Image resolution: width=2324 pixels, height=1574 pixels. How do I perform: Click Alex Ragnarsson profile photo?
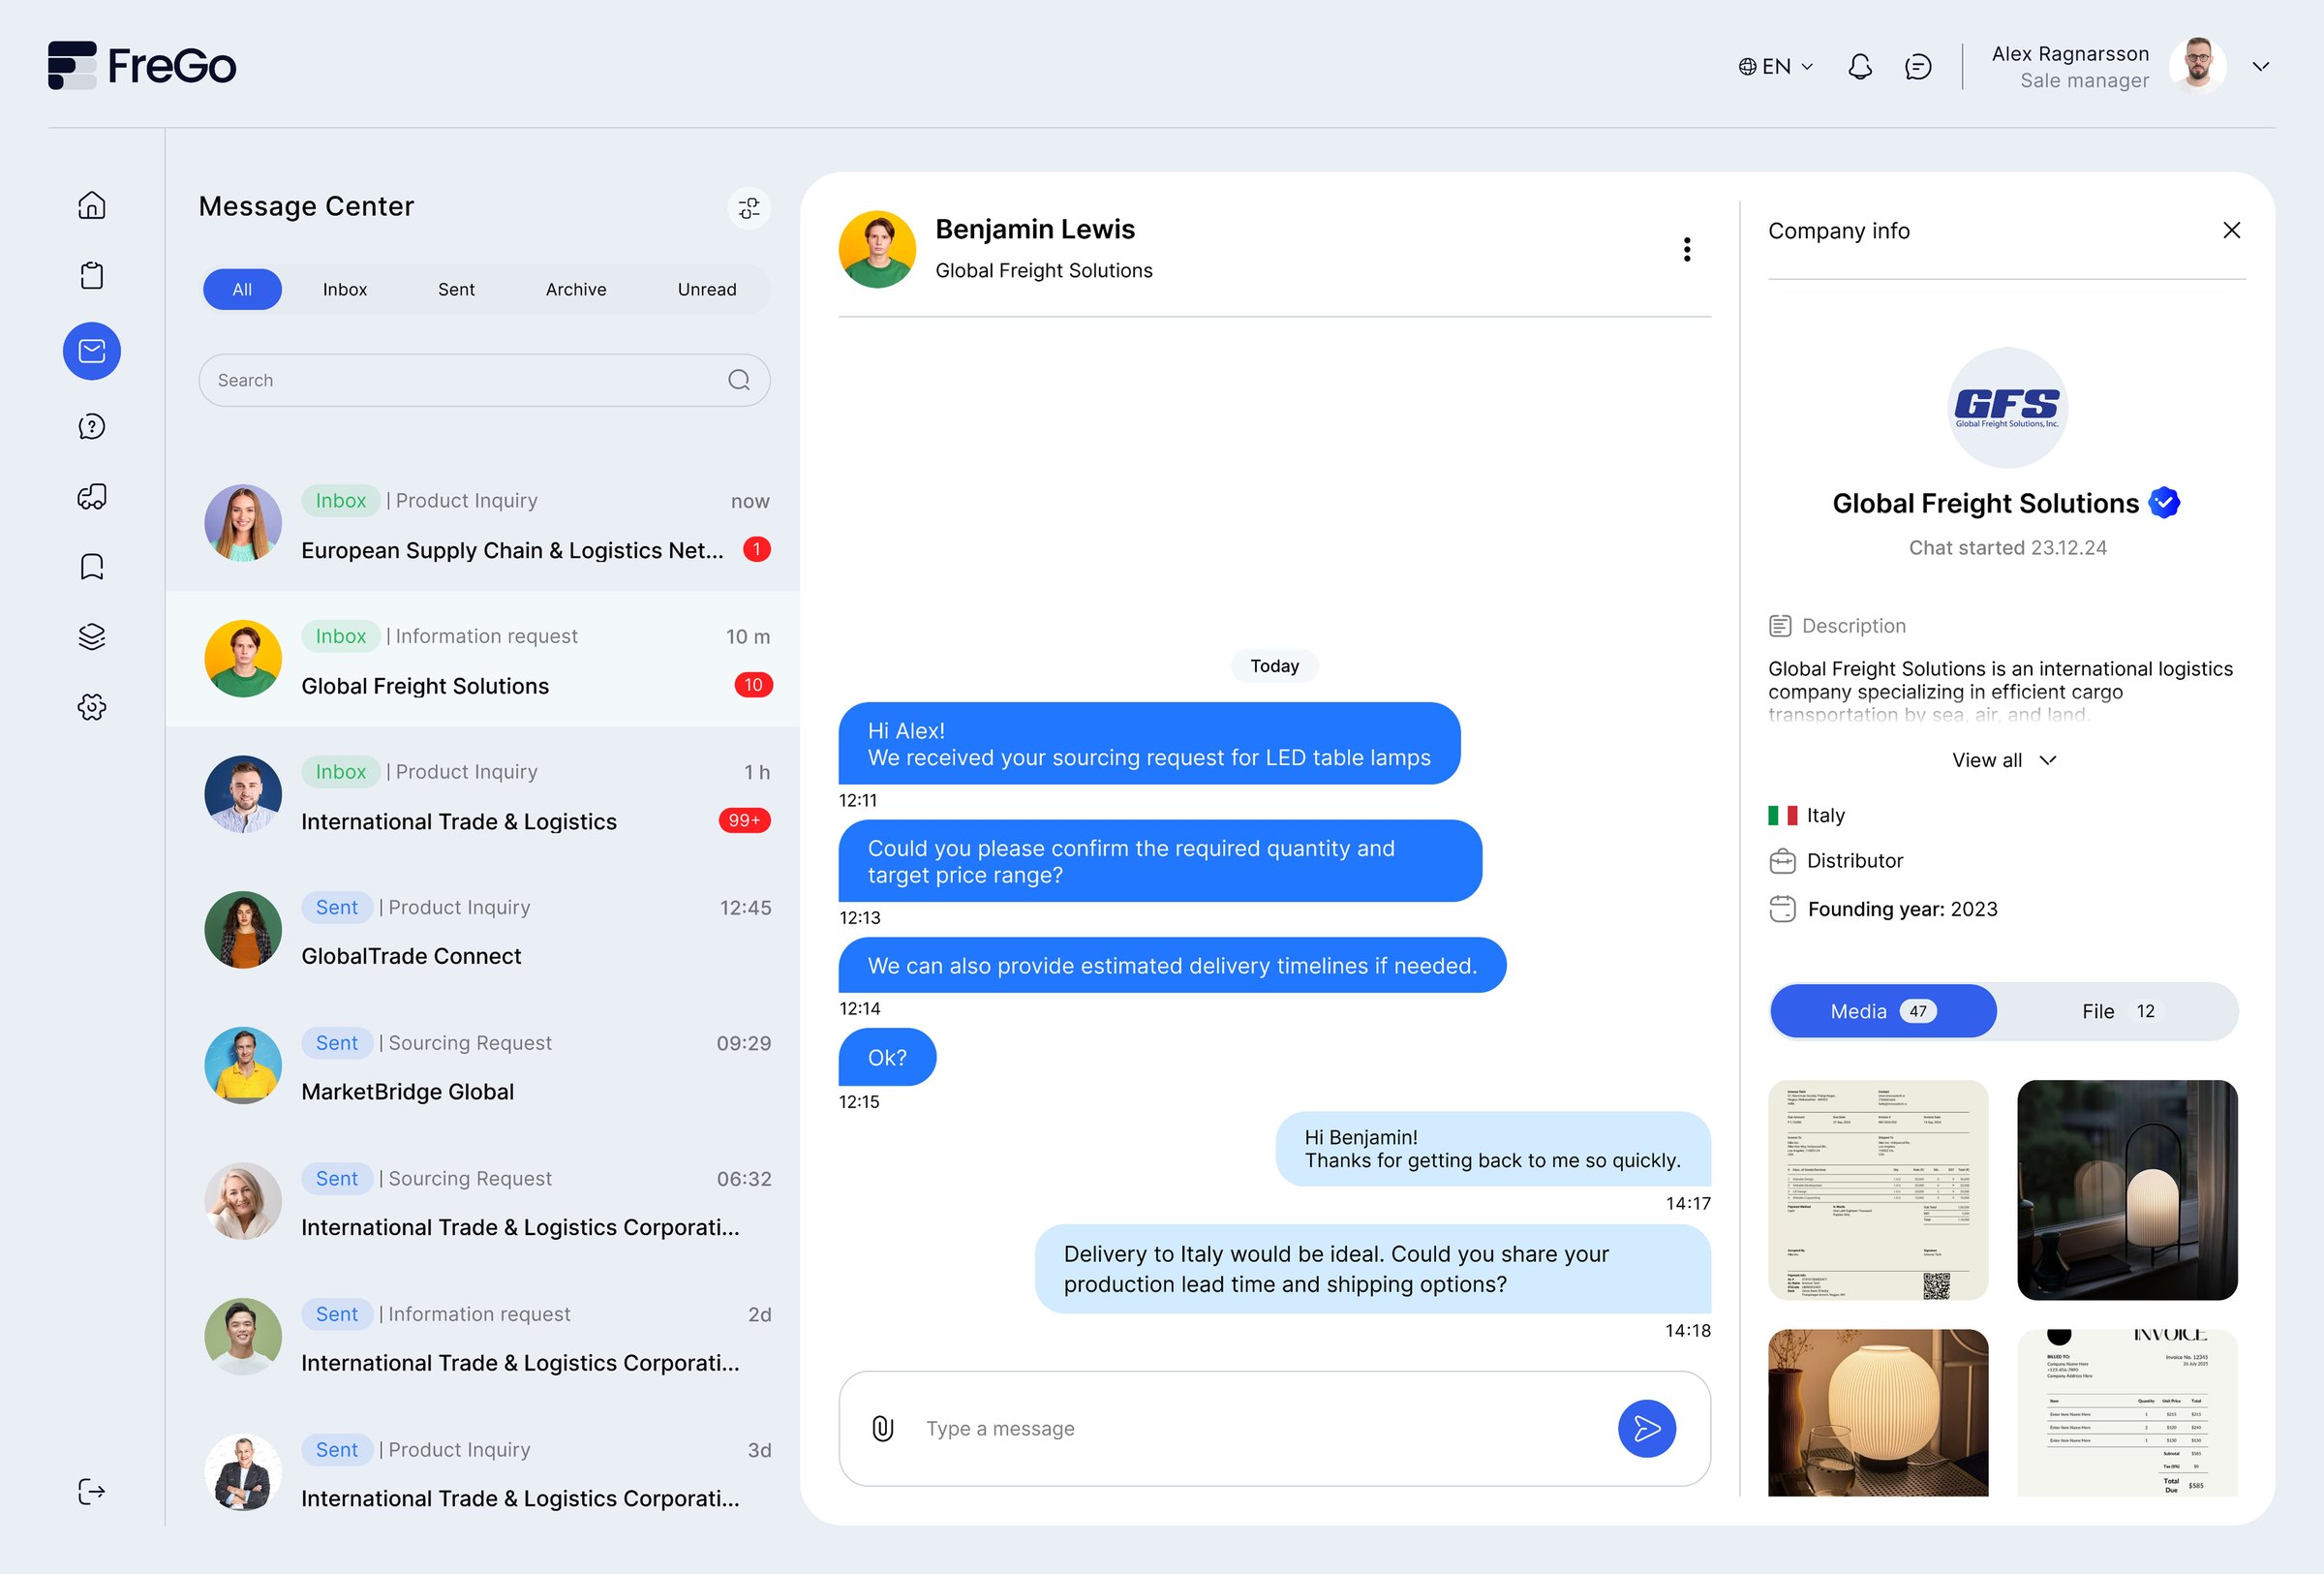click(x=2197, y=66)
